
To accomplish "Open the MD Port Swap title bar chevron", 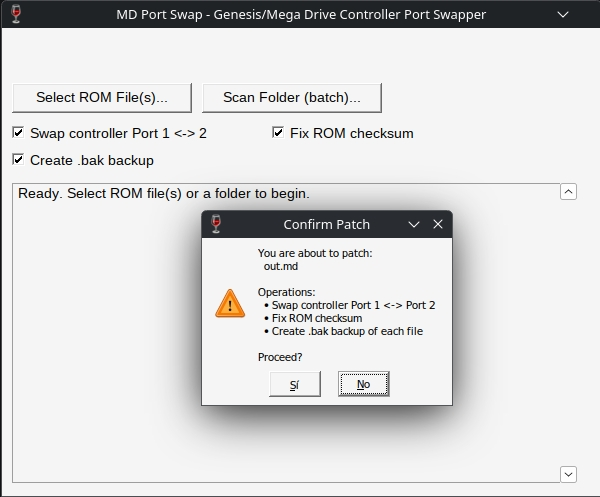I will click(563, 15).
